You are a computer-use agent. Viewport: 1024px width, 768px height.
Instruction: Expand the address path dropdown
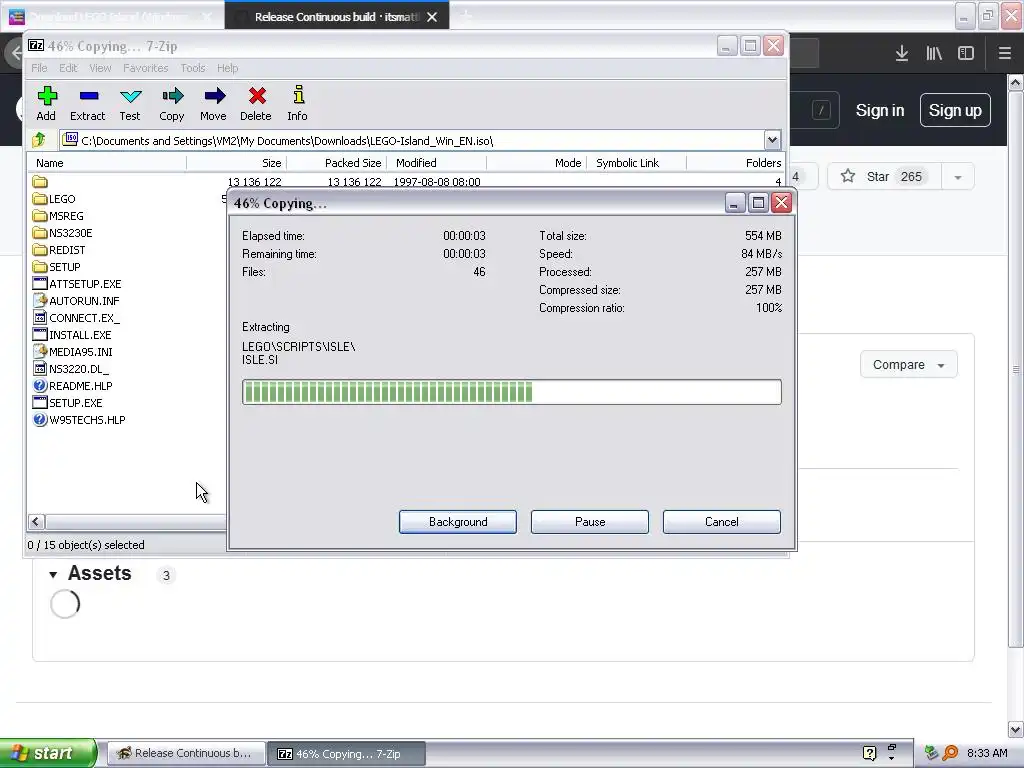point(772,140)
